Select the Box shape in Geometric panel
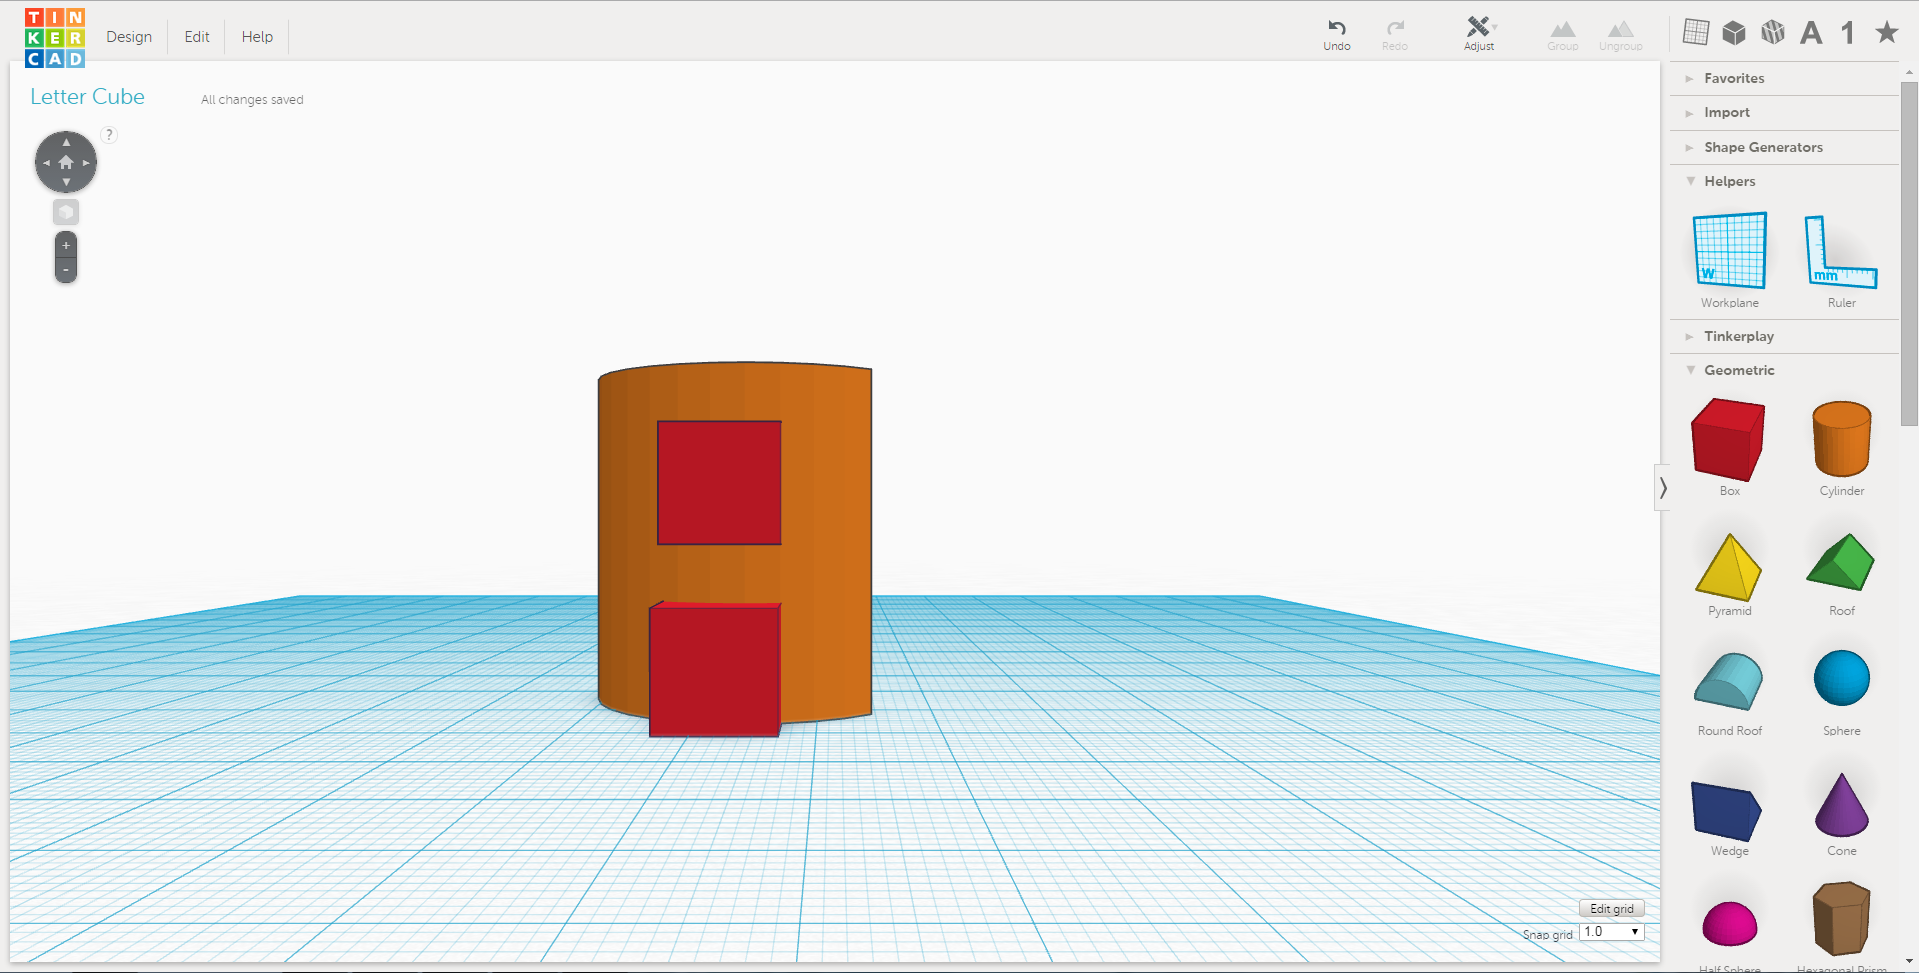1919x973 pixels. (1728, 440)
